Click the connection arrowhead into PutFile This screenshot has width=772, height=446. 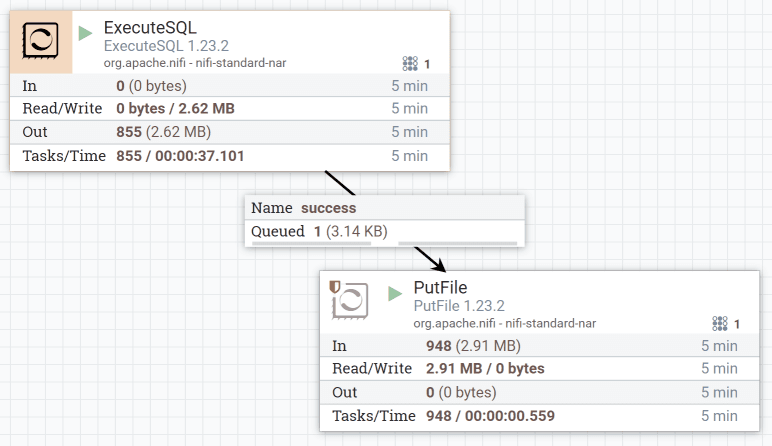point(438,264)
